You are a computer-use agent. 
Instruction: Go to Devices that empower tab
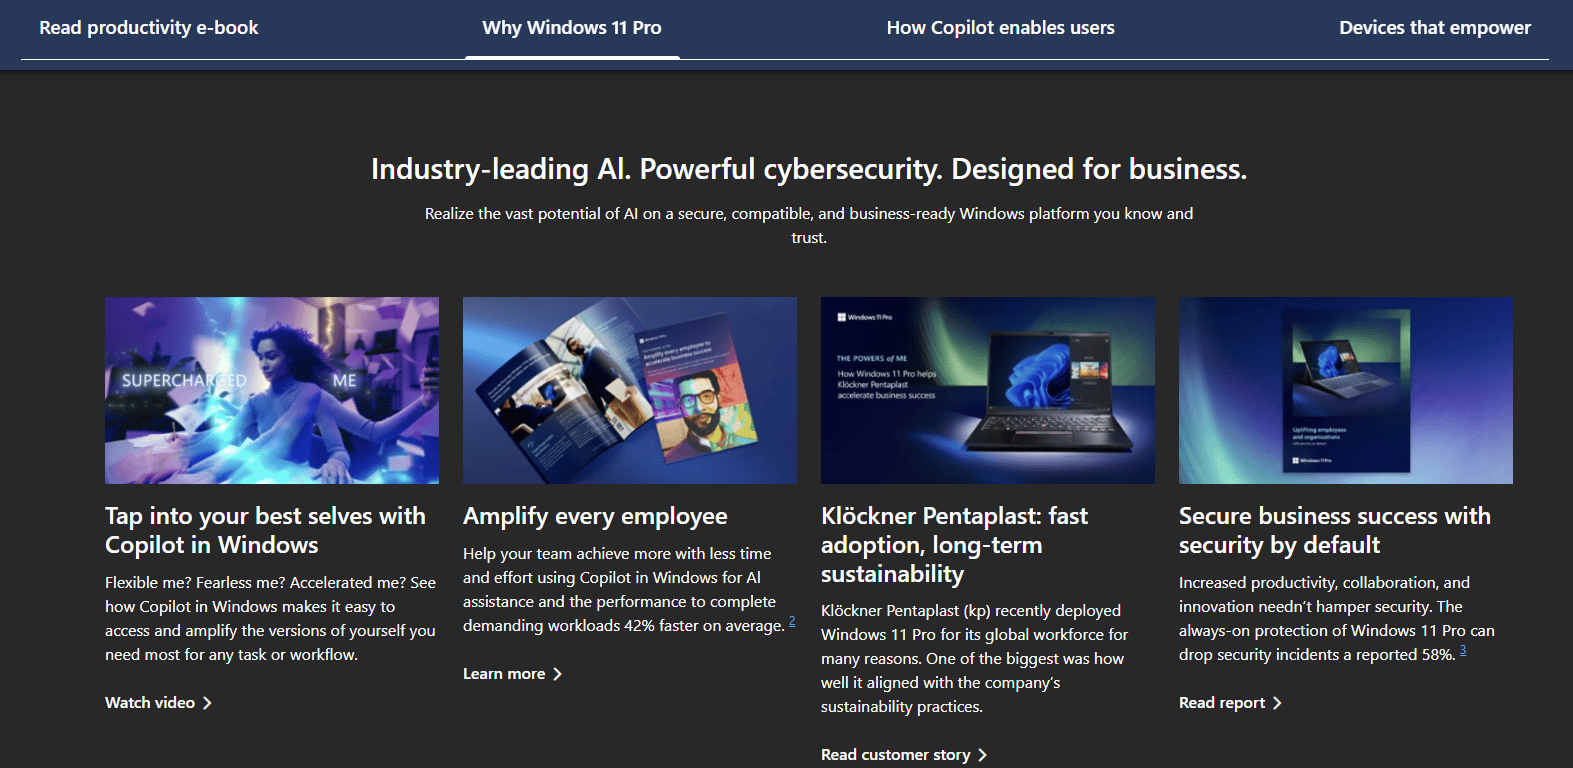point(1435,28)
